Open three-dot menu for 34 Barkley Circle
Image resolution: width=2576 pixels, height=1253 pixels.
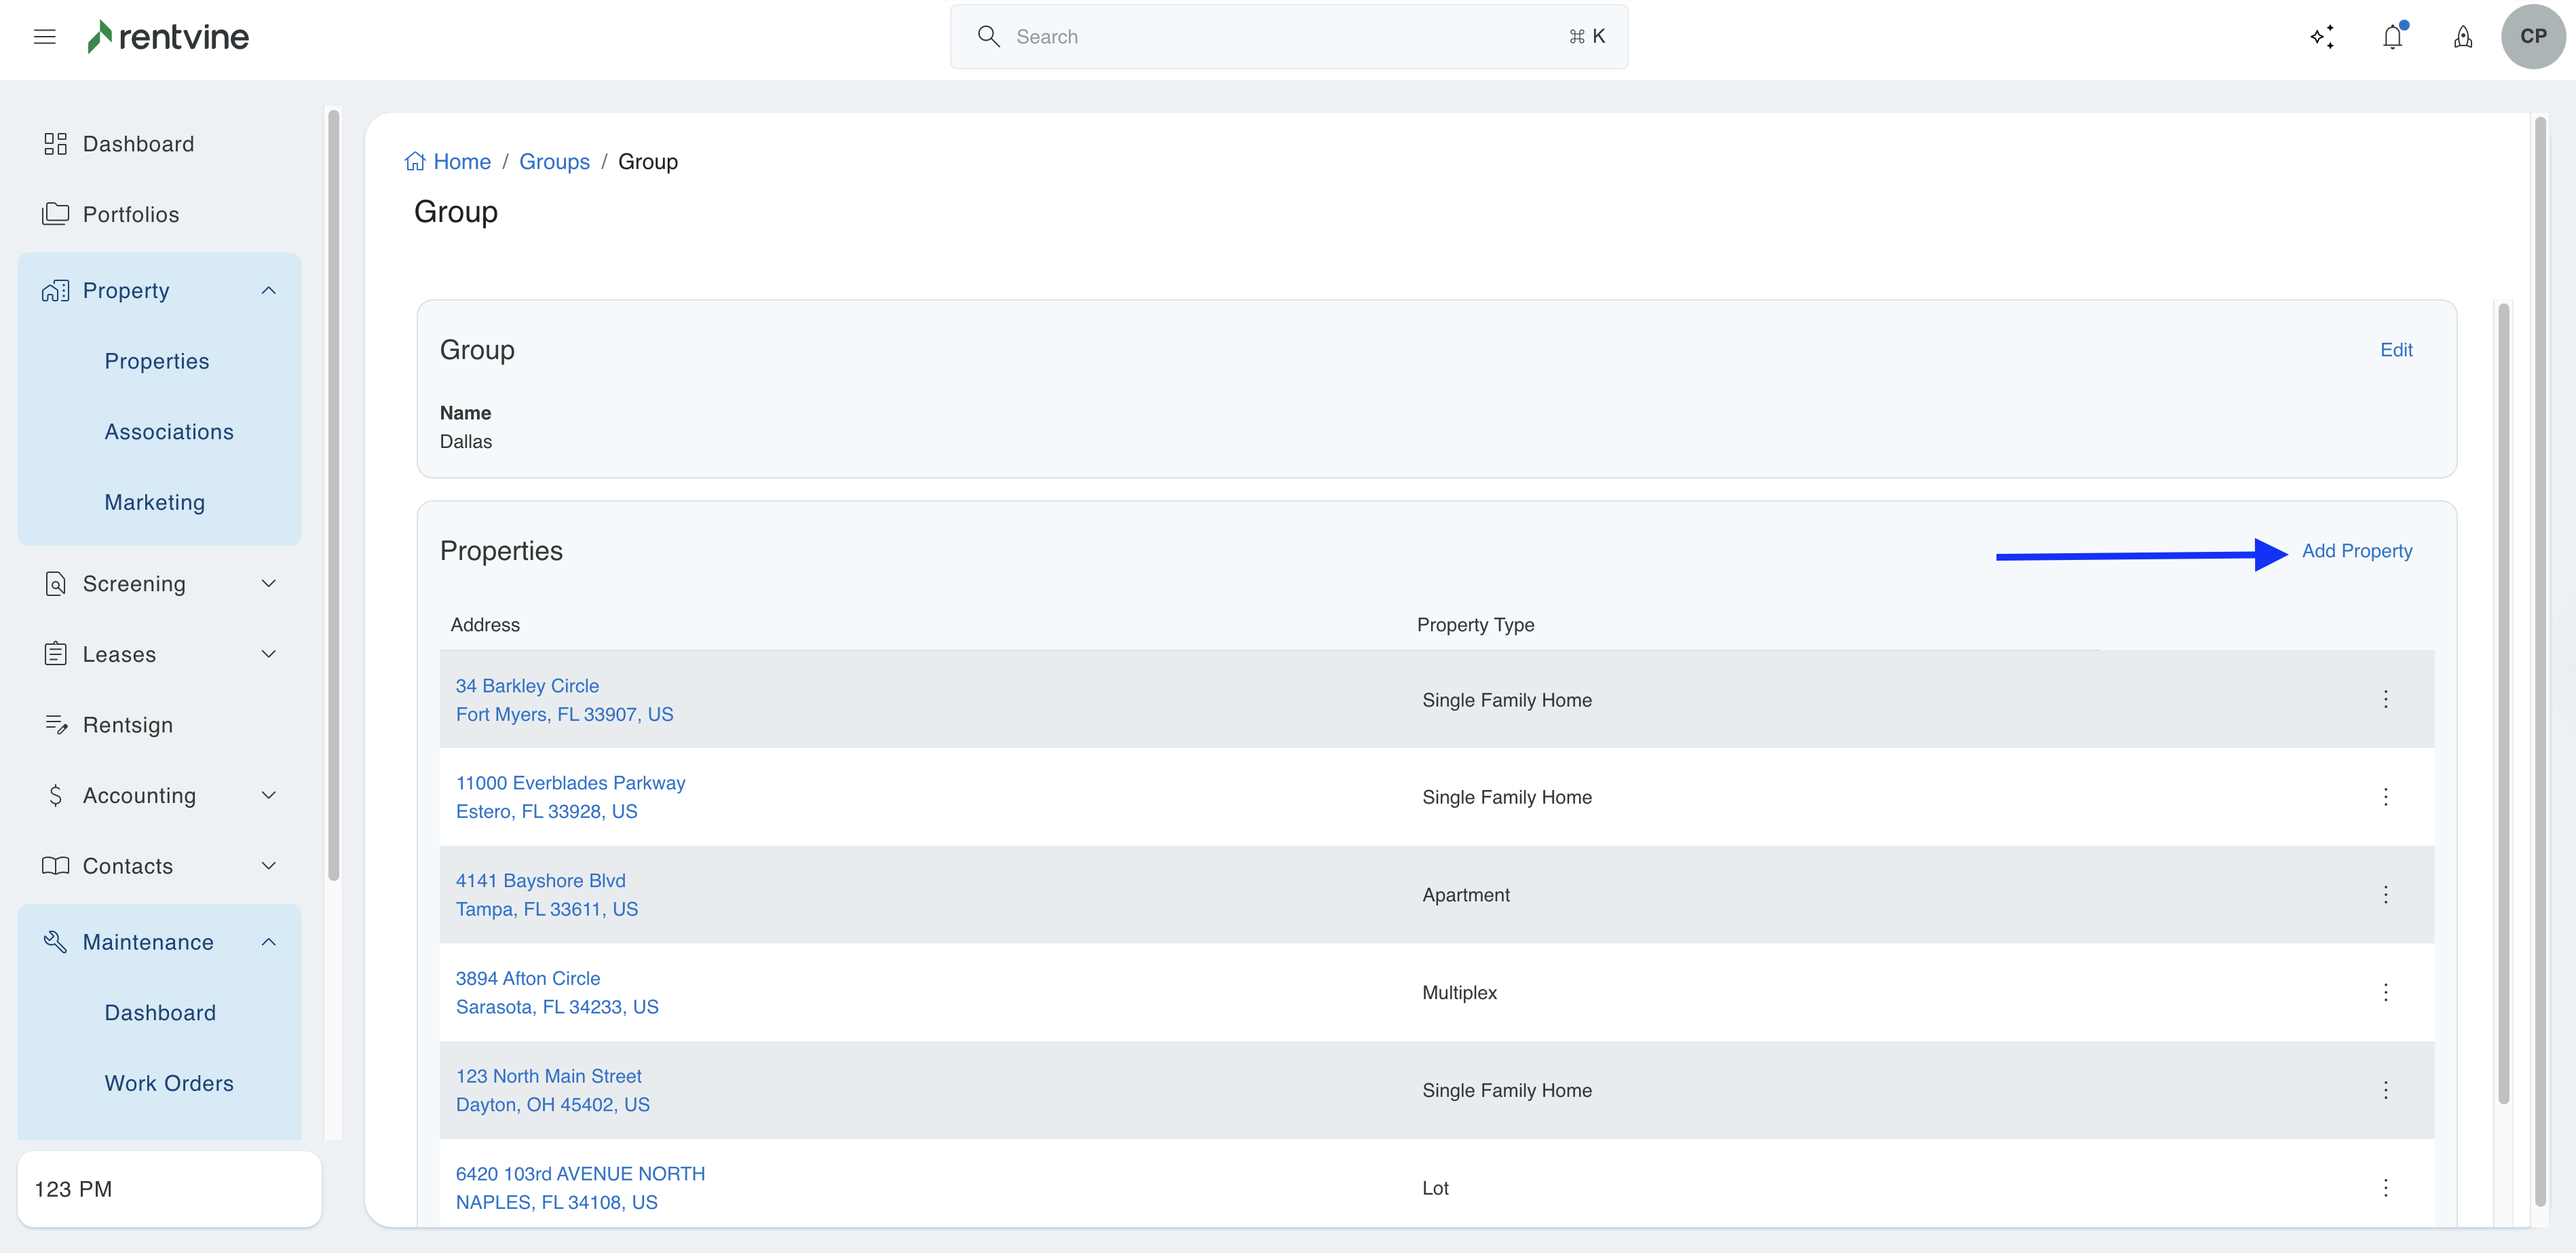pos(2385,699)
